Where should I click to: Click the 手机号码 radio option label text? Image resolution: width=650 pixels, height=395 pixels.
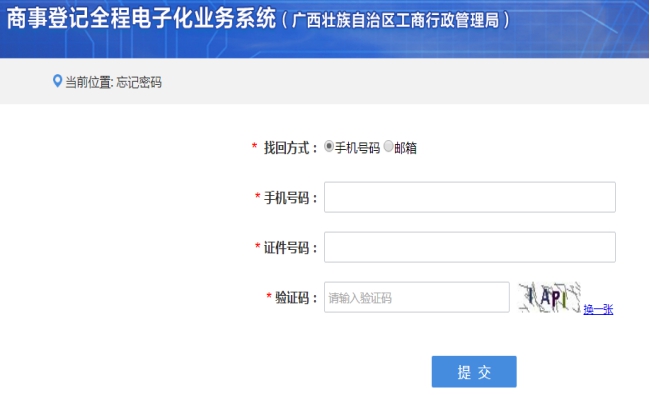point(357,148)
